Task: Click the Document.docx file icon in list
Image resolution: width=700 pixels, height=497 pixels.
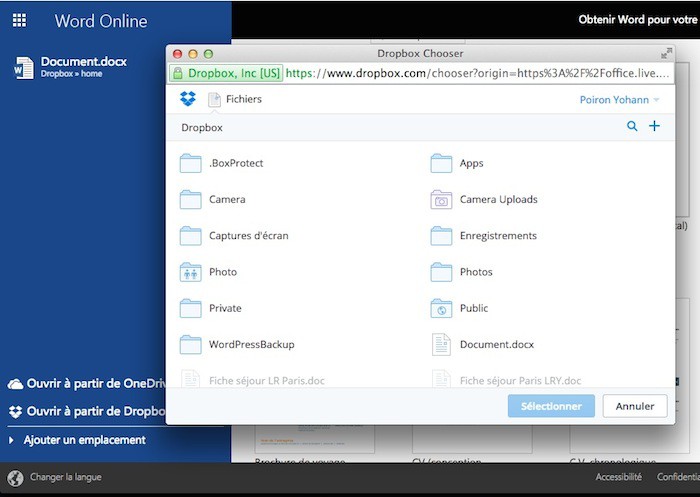Action: click(x=441, y=344)
